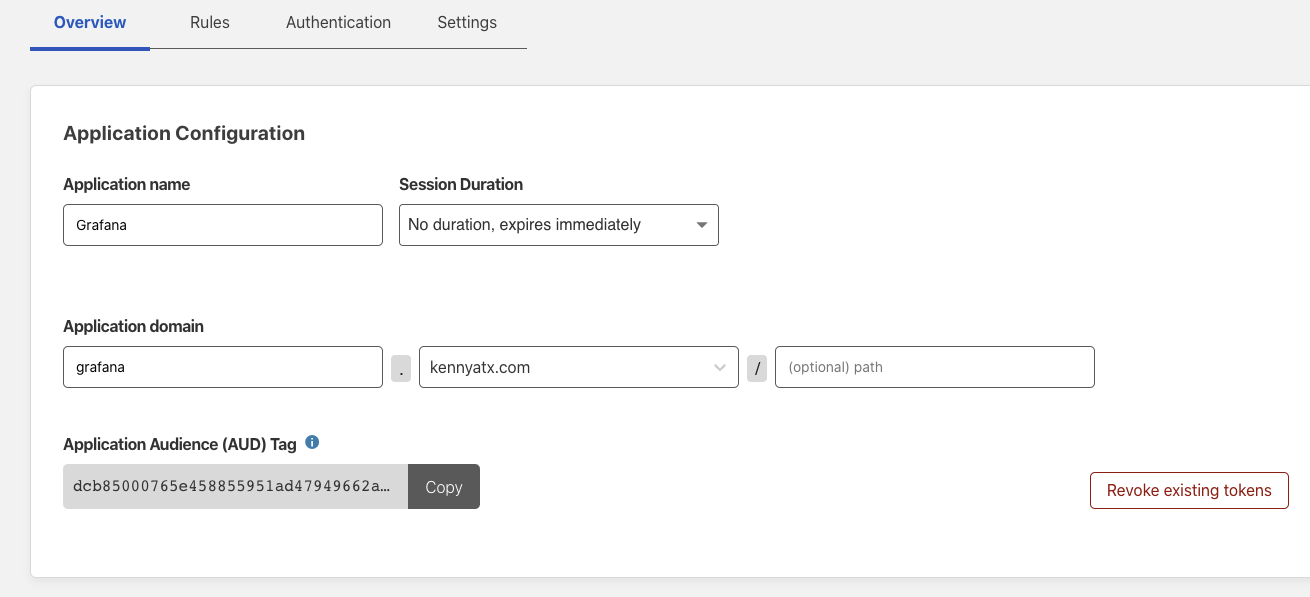Screen dimensions: 1310x597
Task: Click the slash separator before the path
Action: (757, 368)
